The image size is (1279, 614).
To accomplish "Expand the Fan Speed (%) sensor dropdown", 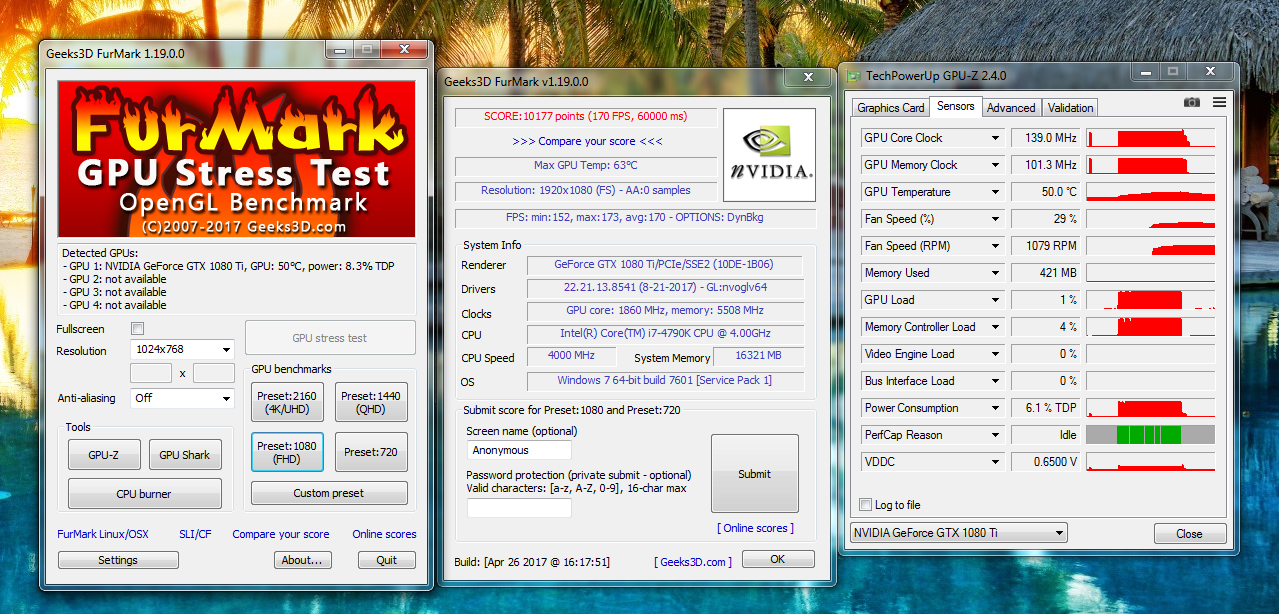I will 995,219.
